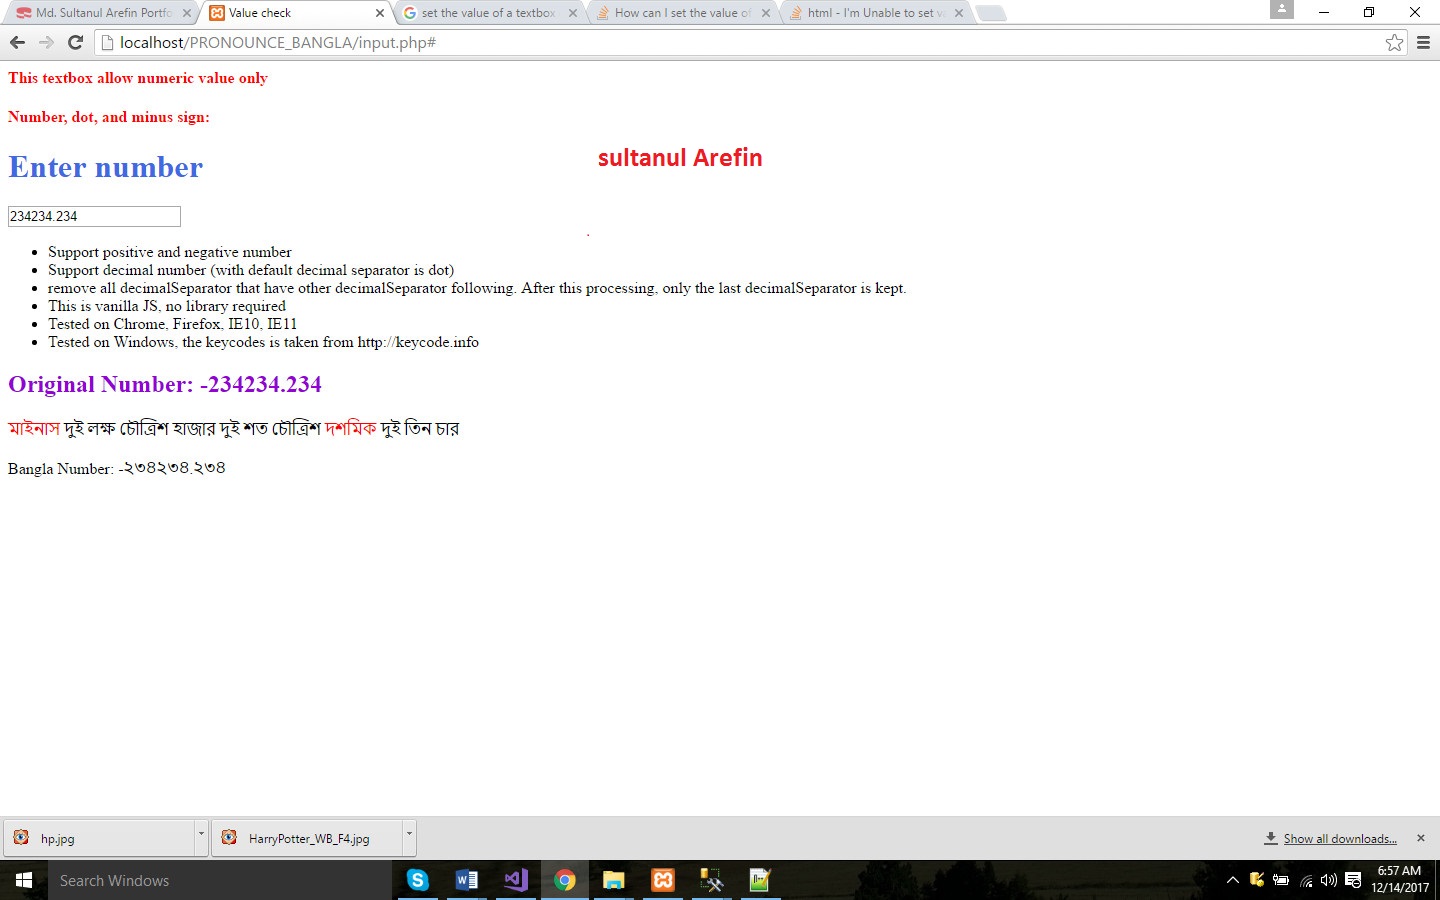Open the downloaded hp.jpg file
The height and width of the screenshot is (900, 1440).
point(58,839)
